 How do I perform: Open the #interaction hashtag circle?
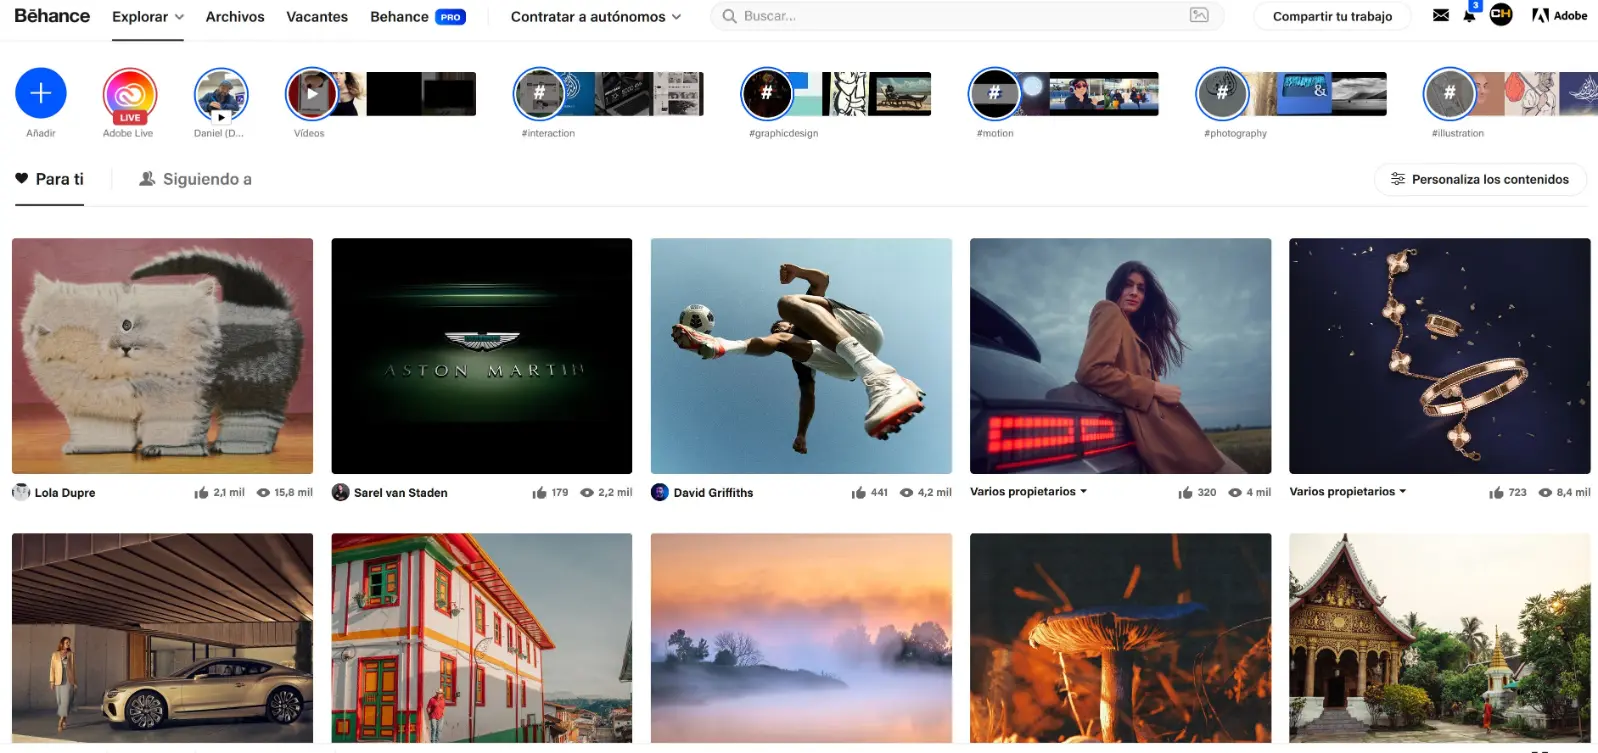click(539, 94)
